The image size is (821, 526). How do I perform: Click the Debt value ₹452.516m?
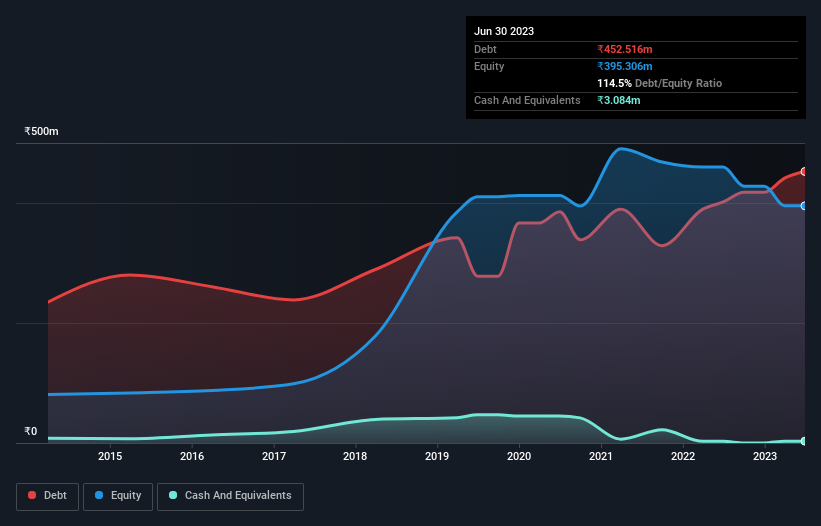[x=625, y=49]
